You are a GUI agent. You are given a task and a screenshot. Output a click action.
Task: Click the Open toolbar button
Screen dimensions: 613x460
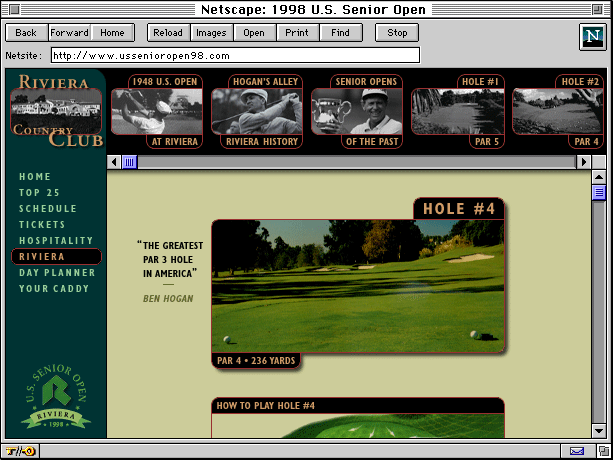tap(255, 32)
